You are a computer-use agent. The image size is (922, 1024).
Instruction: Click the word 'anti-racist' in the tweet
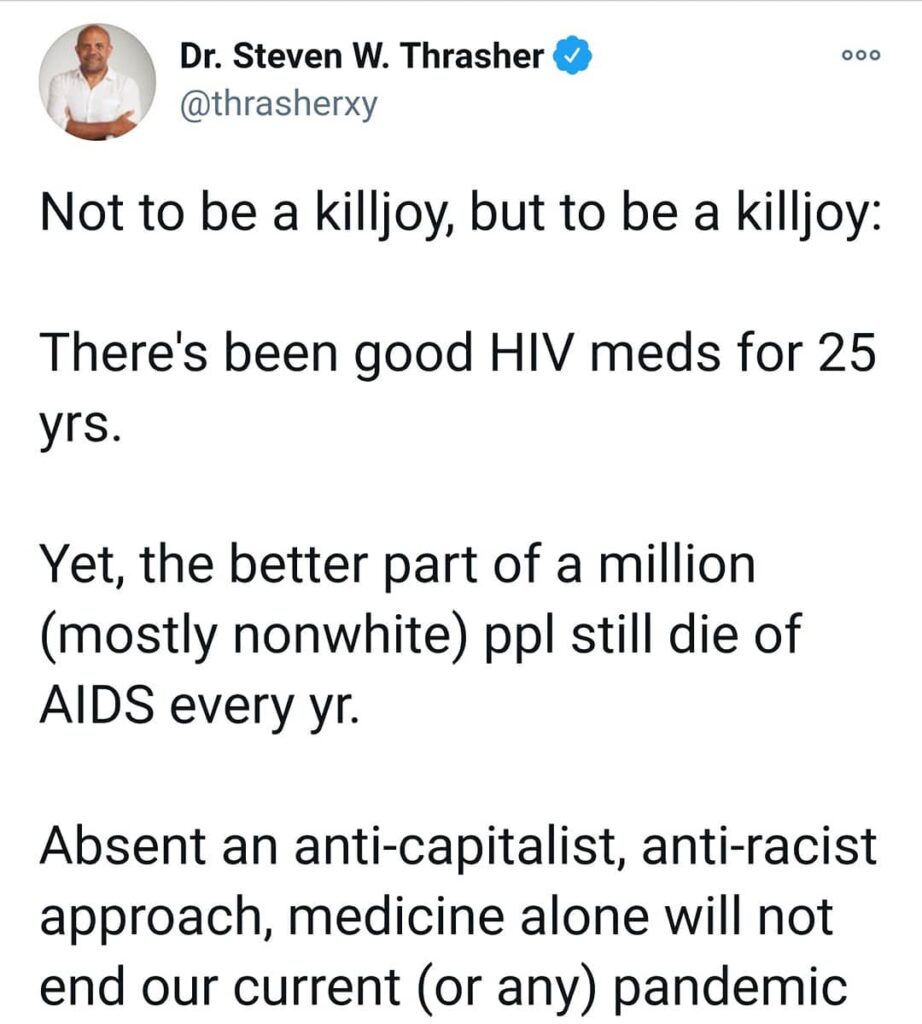(759, 846)
